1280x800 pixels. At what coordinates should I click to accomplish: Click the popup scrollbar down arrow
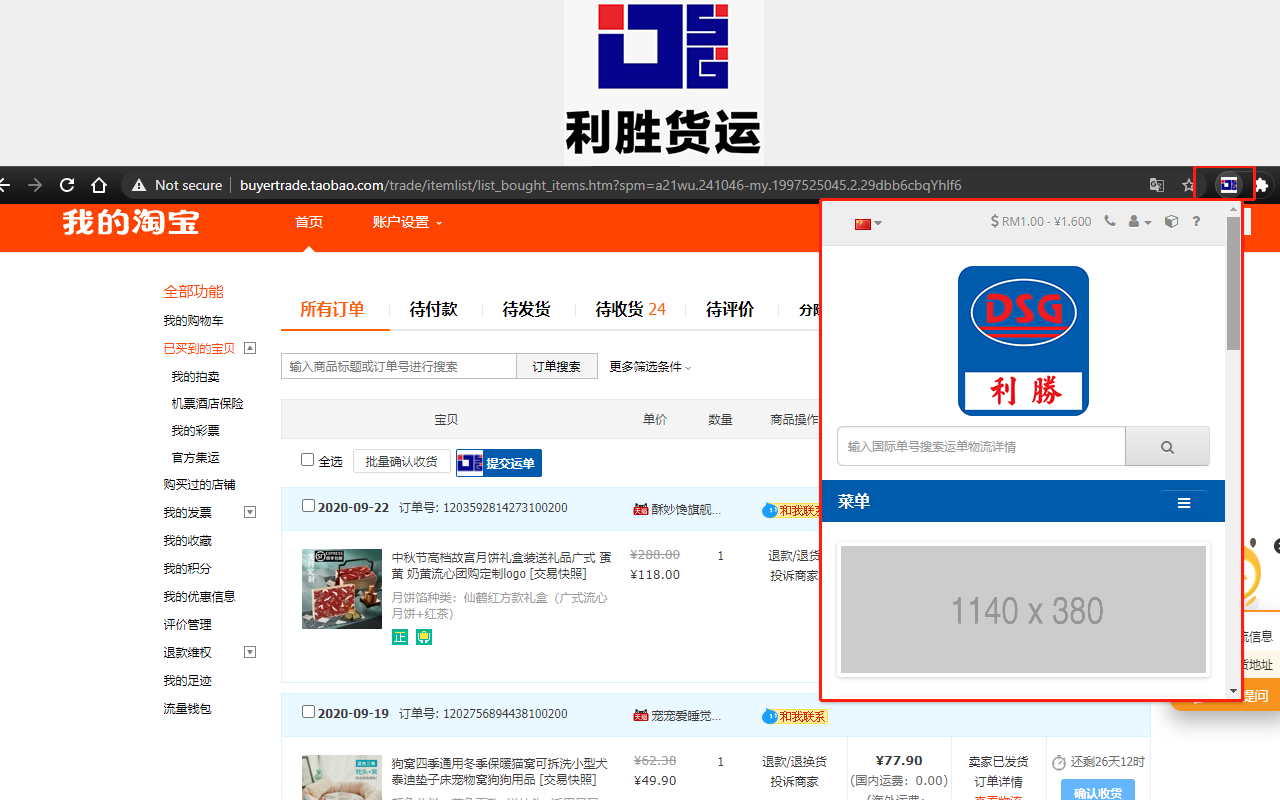pyautogui.click(x=1233, y=690)
